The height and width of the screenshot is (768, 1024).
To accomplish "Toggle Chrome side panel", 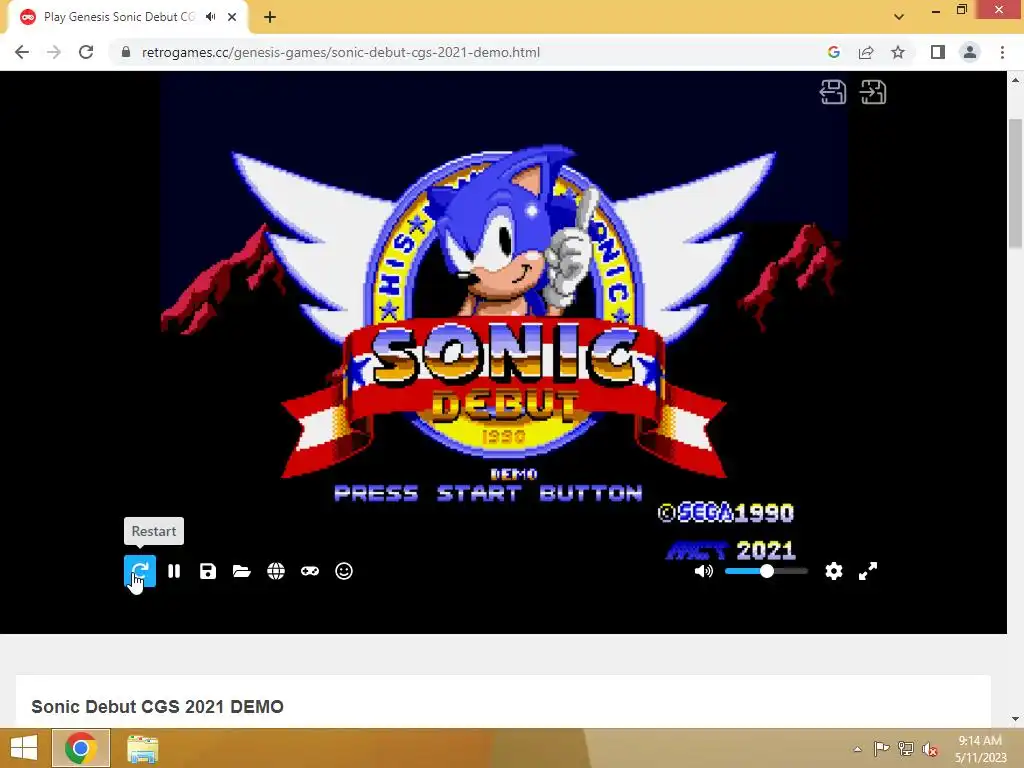I will click(x=938, y=52).
